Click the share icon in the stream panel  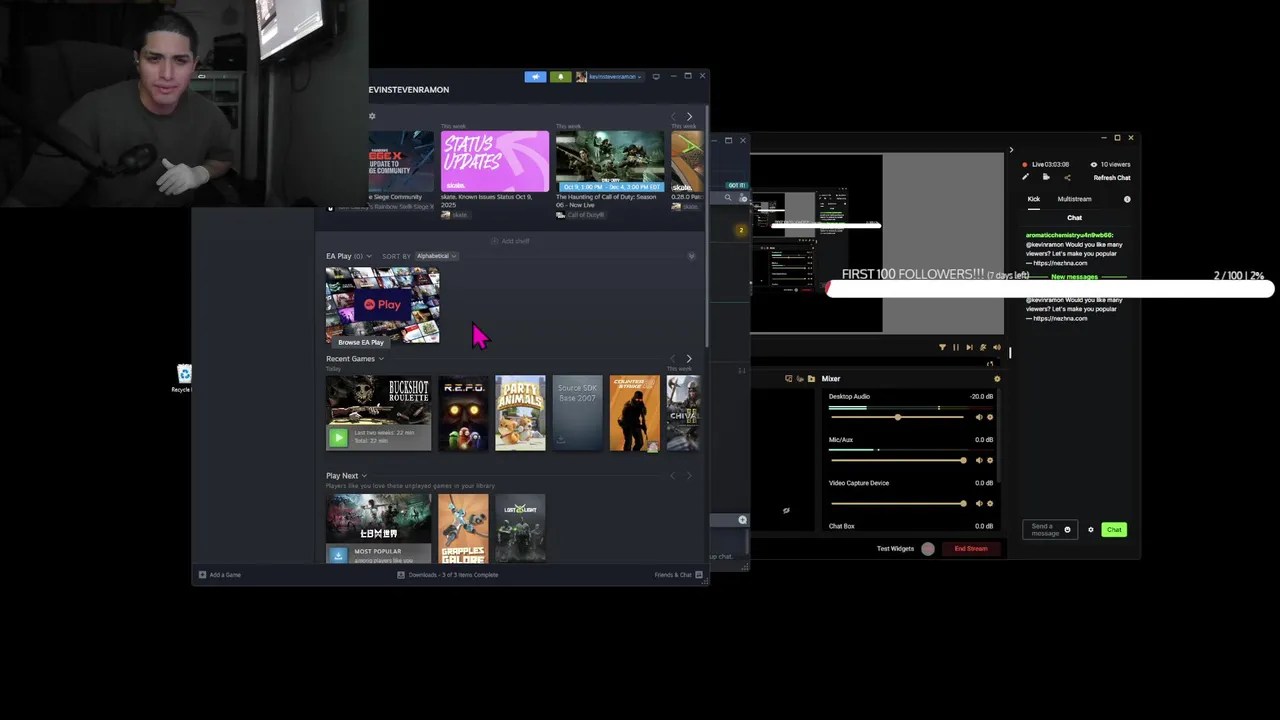(1067, 177)
